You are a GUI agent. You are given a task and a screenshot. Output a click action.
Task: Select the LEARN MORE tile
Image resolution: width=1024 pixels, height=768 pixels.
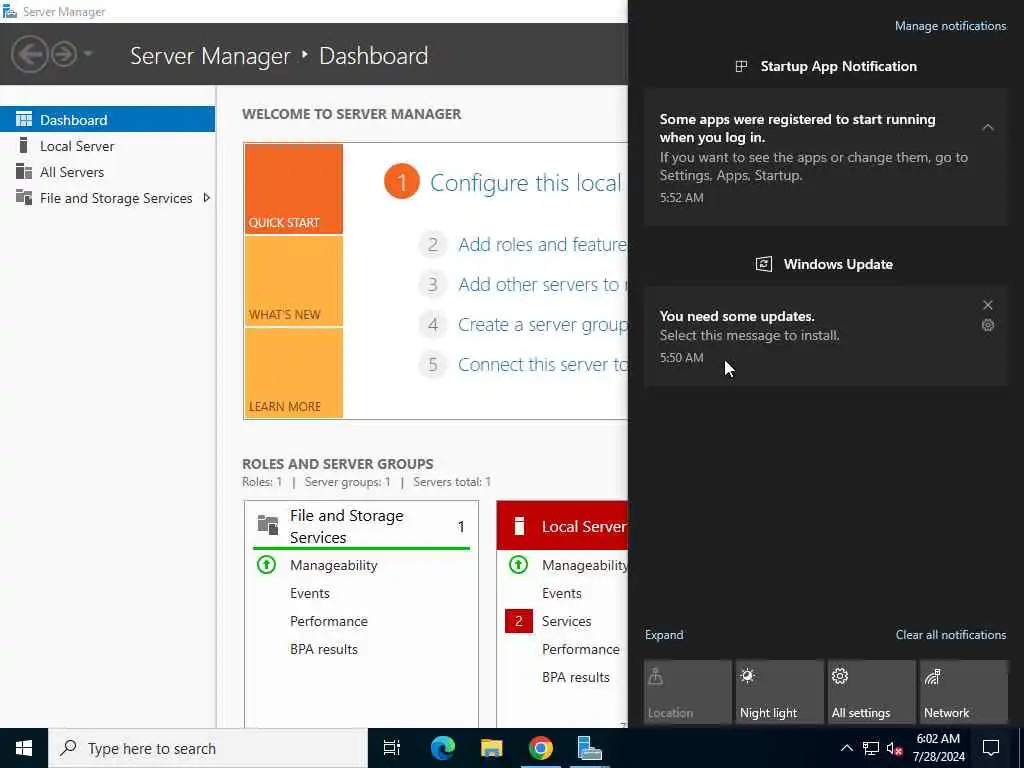click(x=293, y=373)
